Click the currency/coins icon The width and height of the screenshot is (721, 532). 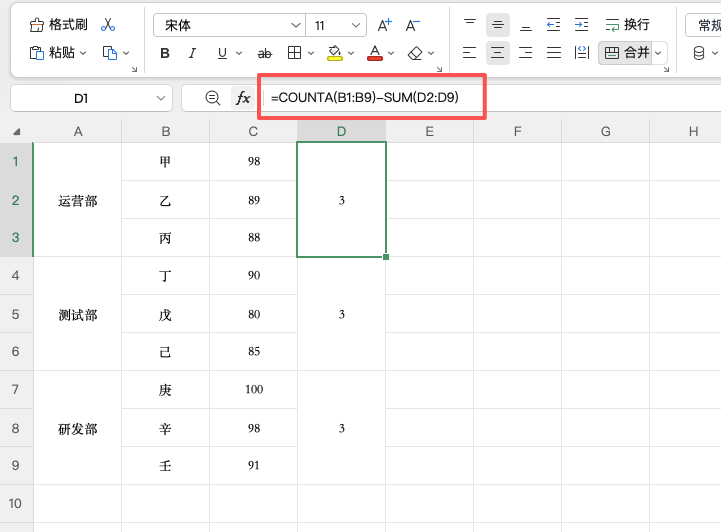tap(699, 53)
